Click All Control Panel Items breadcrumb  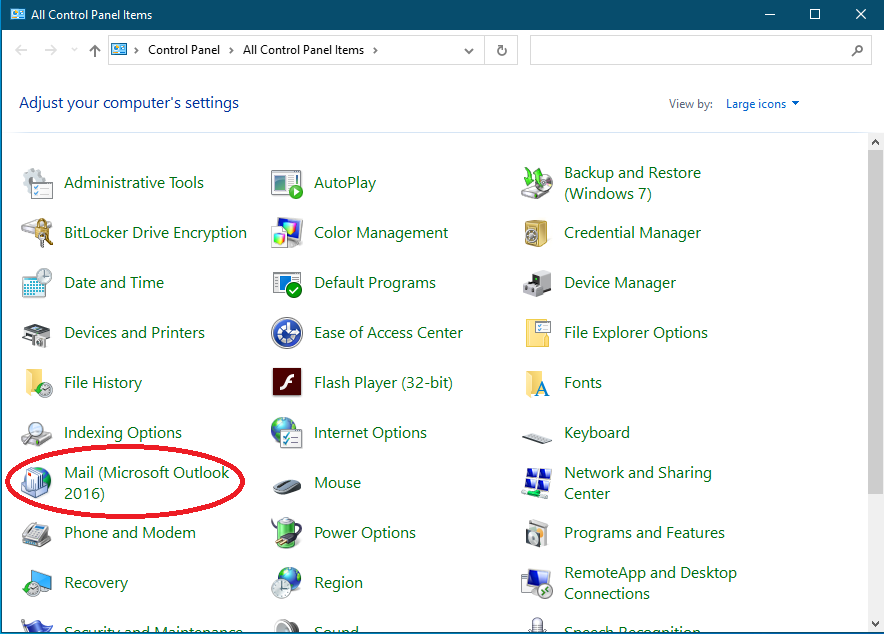pos(303,50)
